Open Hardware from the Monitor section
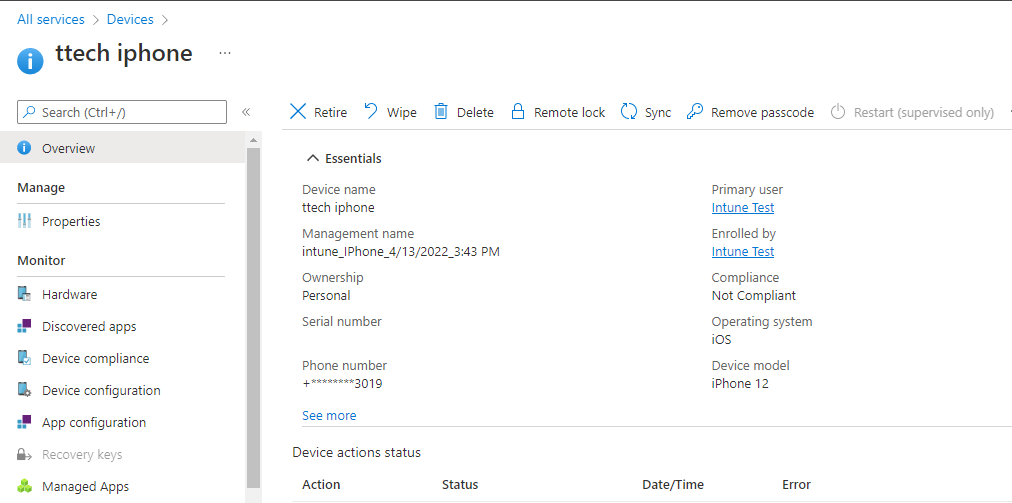 69,295
